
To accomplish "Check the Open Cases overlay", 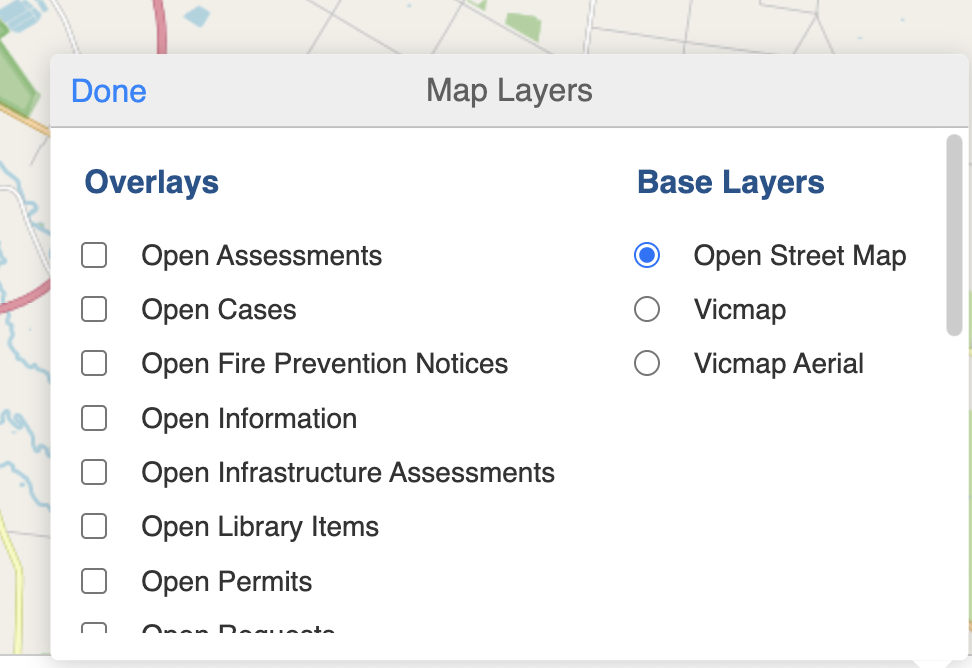I will point(93,309).
